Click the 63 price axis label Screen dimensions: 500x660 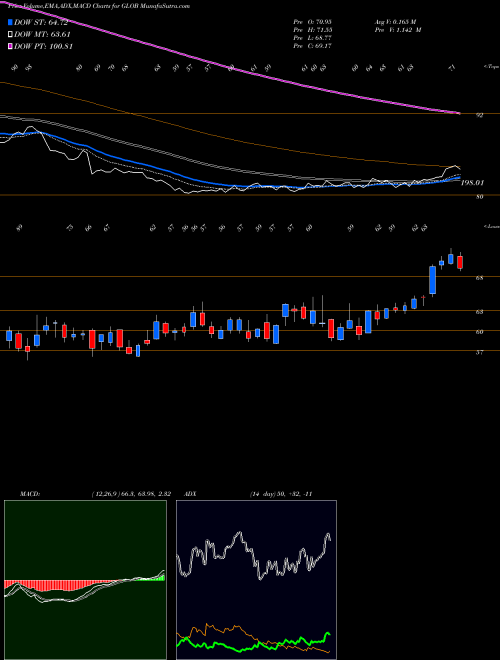(x=480, y=312)
